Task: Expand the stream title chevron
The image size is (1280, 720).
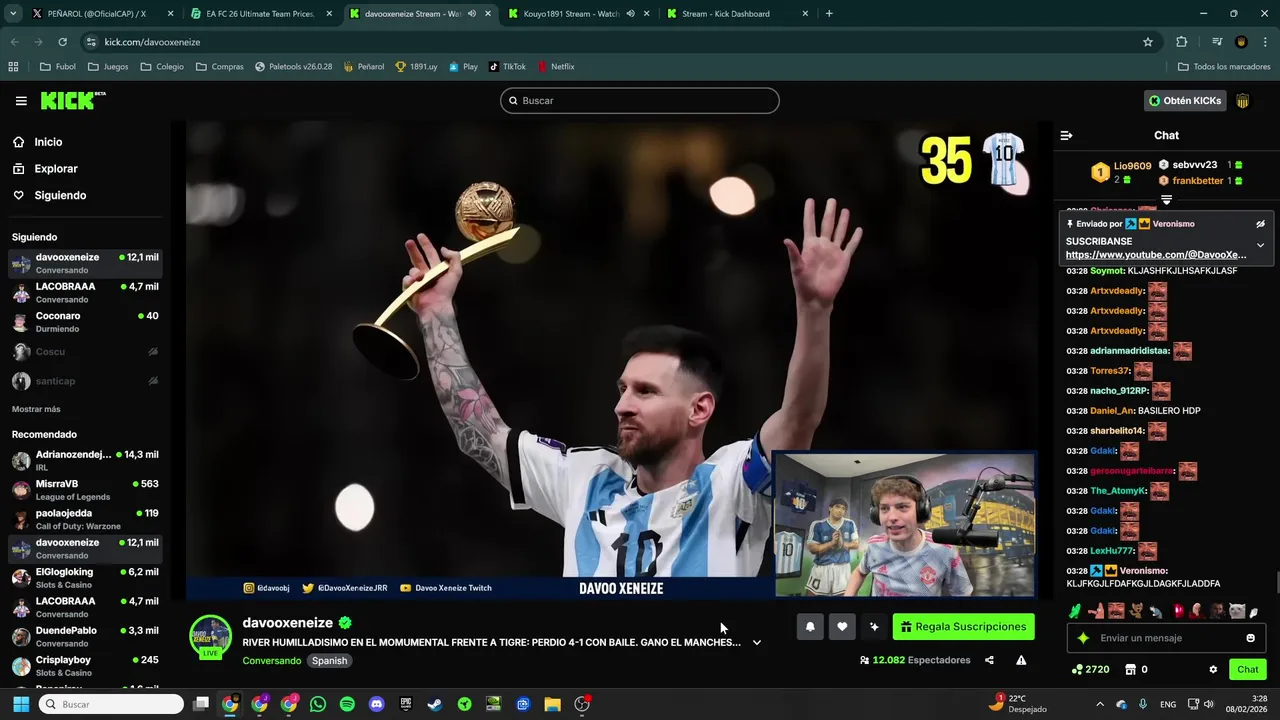Action: [757, 643]
